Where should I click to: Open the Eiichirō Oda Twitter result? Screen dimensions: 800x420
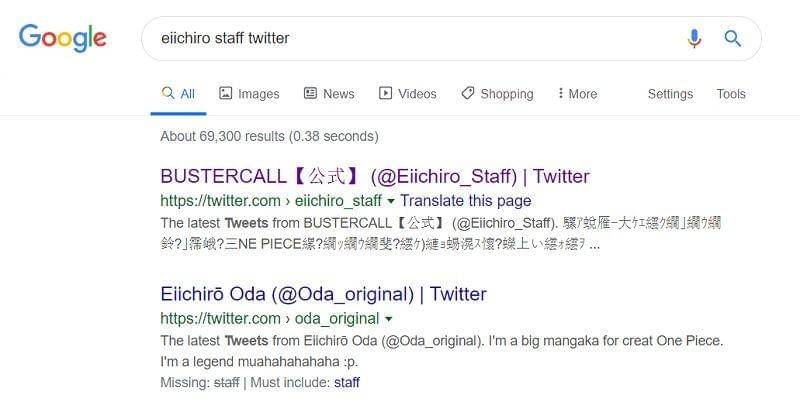323,294
